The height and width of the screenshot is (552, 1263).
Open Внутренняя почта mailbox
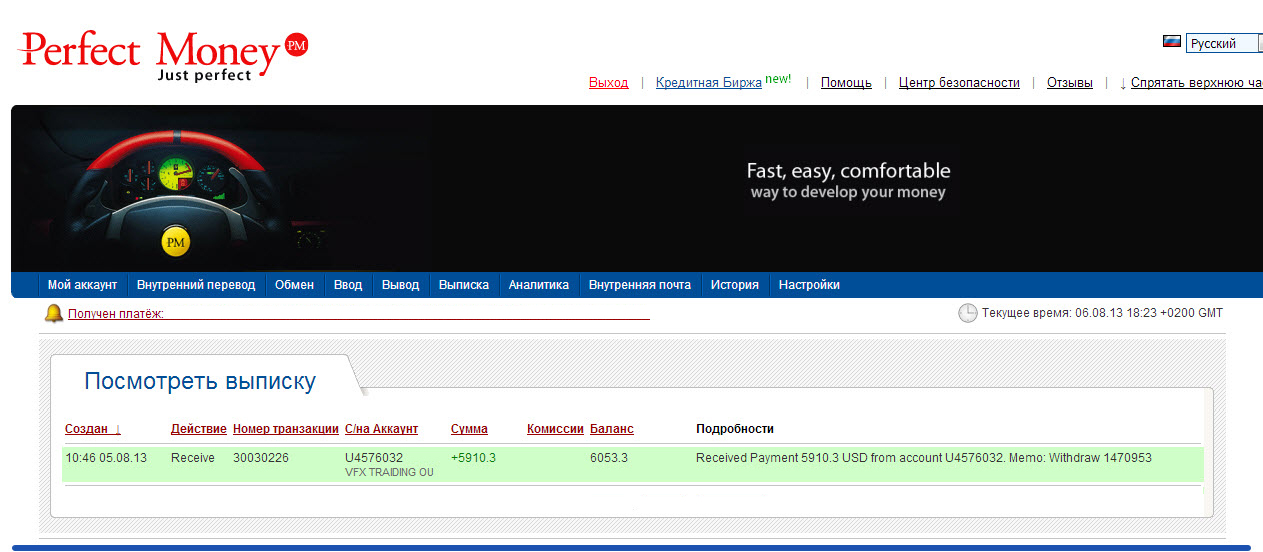[640, 285]
